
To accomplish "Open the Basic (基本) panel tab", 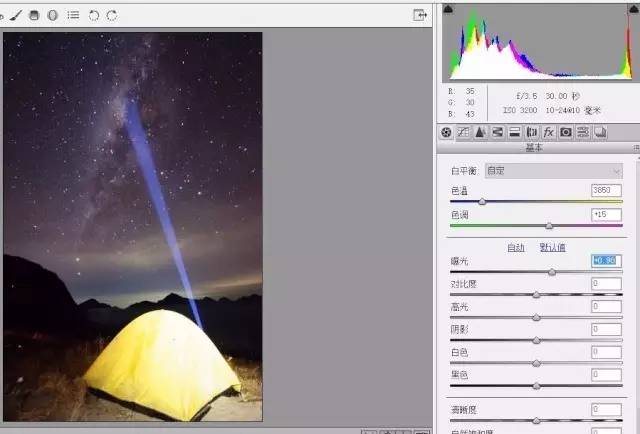I will 446,132.
